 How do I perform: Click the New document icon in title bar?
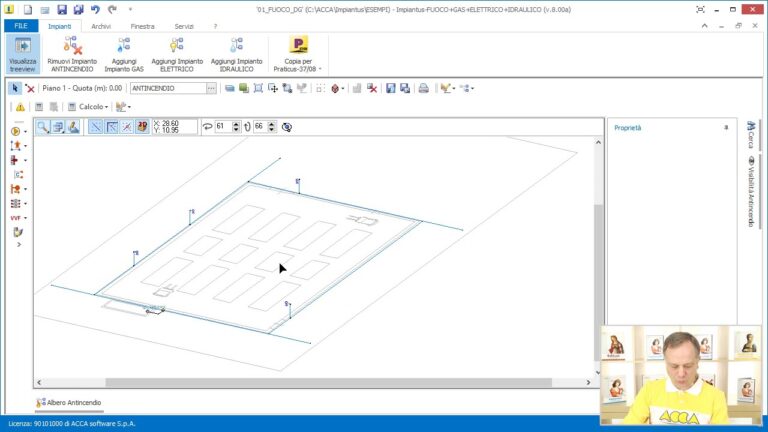tap(28, 9)
